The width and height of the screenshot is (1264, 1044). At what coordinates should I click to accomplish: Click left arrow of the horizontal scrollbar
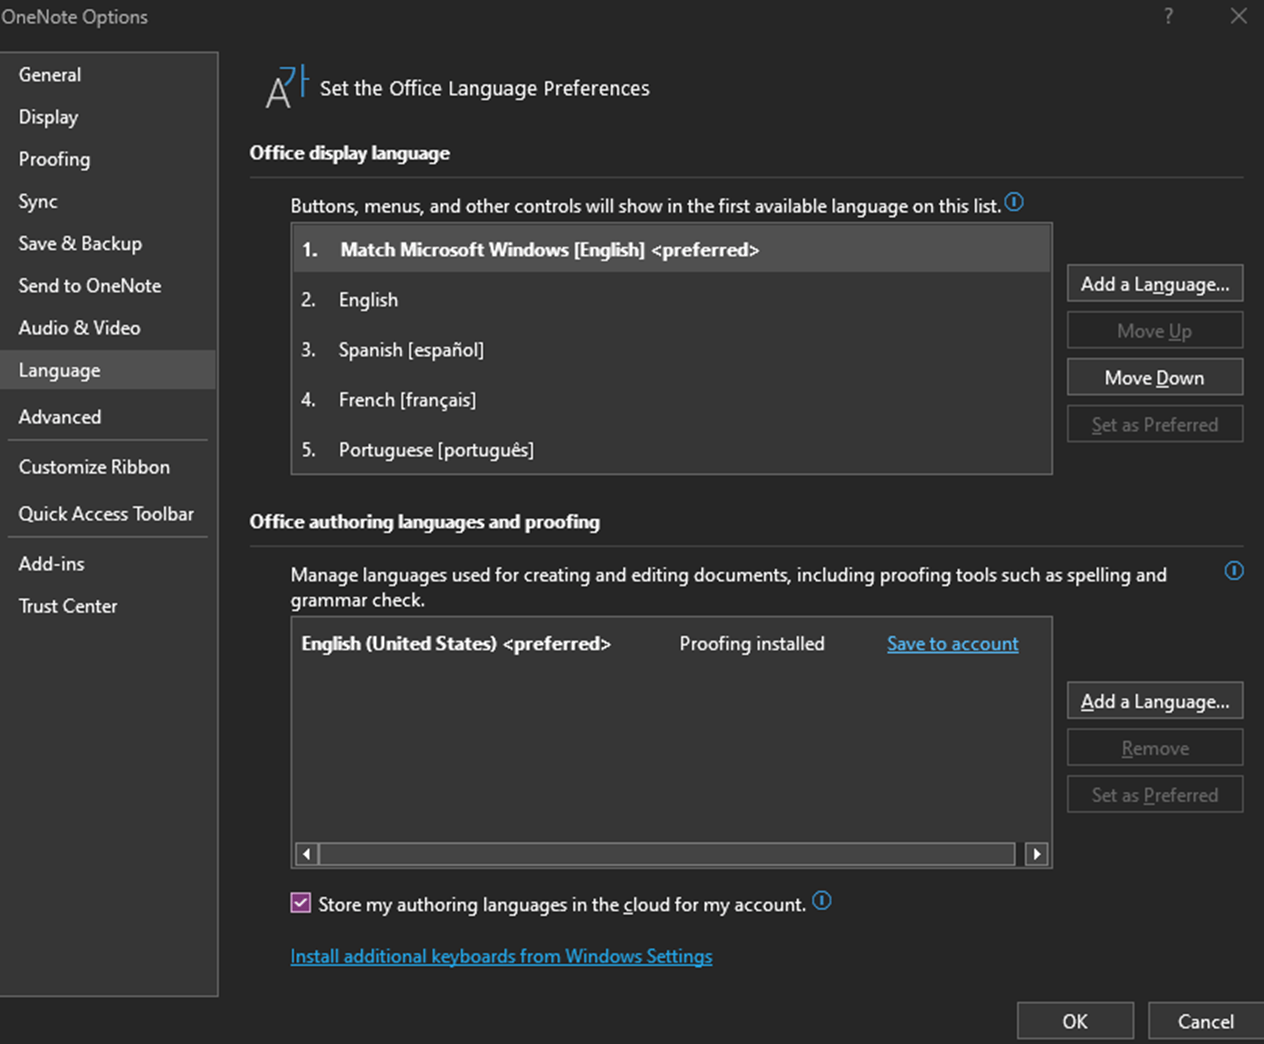click(306, 854)
